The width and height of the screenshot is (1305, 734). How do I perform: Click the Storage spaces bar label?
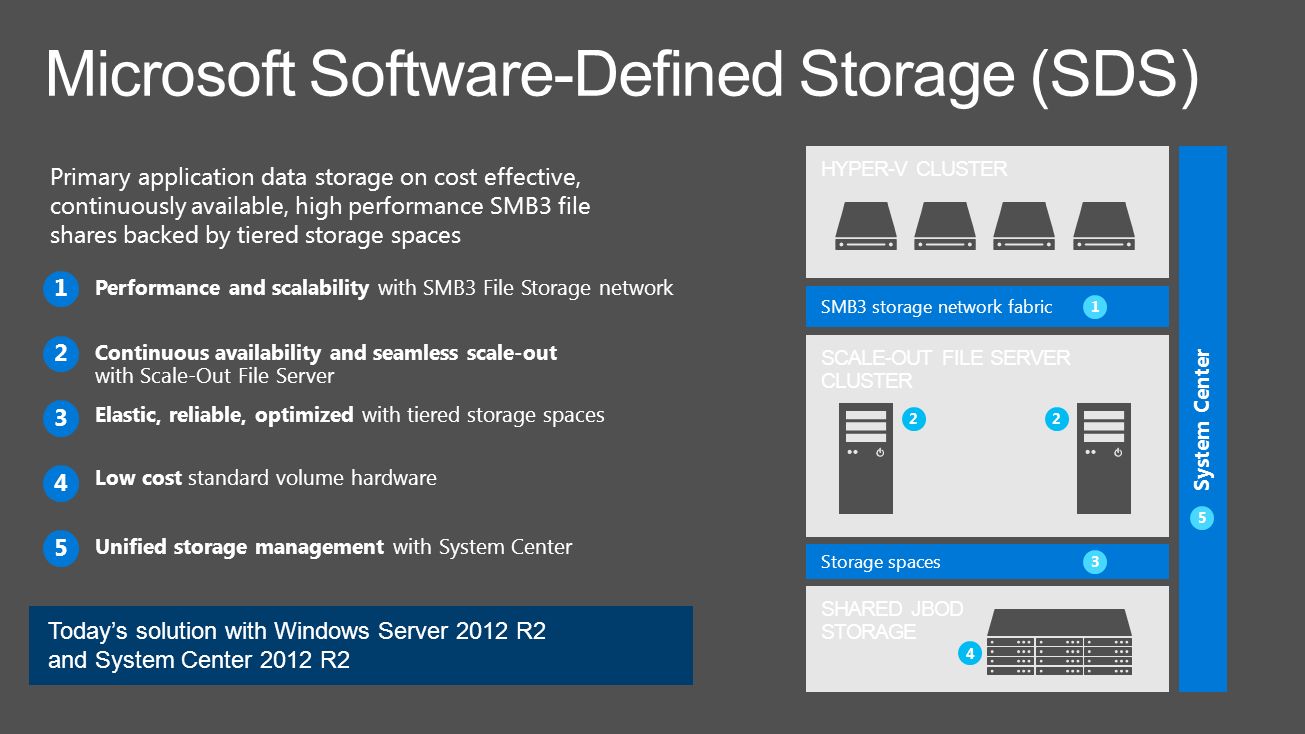pyautogui.click(x=880, y=562)
